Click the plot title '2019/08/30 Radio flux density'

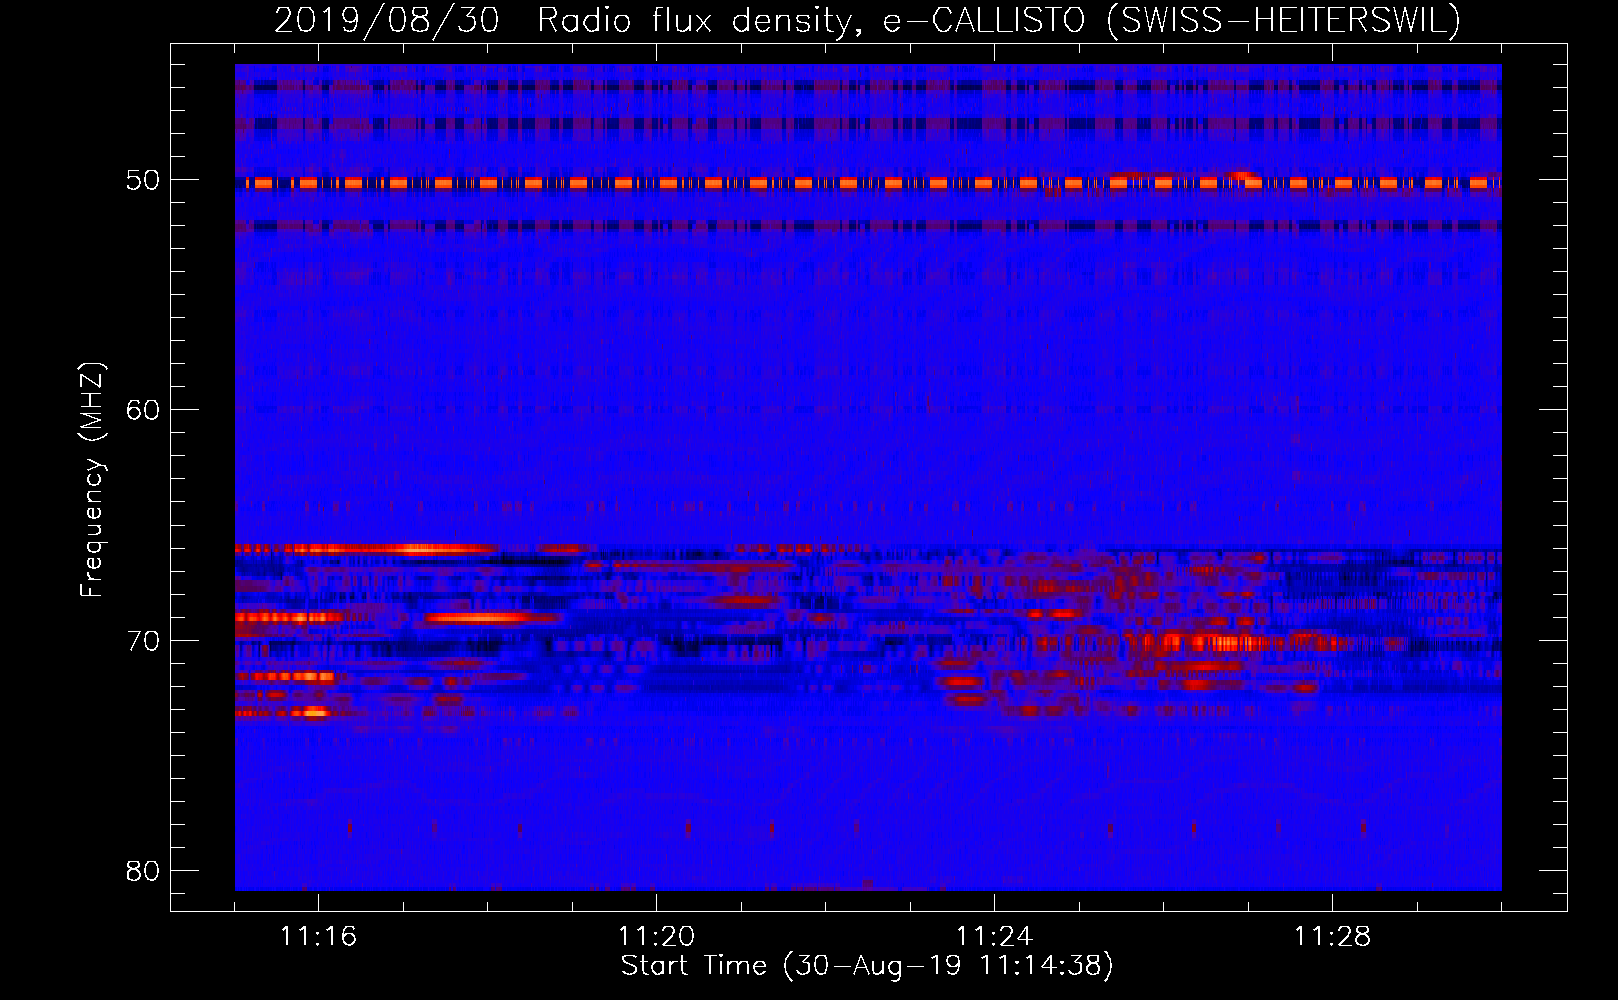570,20
